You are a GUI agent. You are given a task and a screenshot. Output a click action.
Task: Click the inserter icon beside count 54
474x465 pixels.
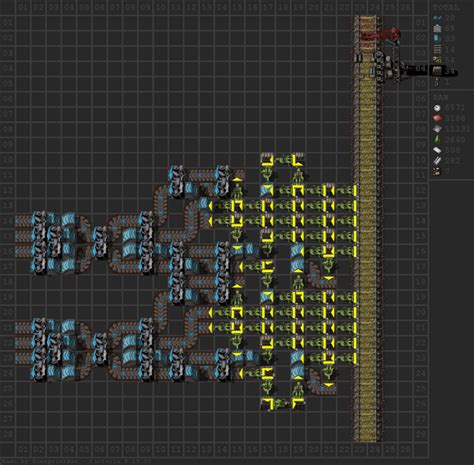437,60
